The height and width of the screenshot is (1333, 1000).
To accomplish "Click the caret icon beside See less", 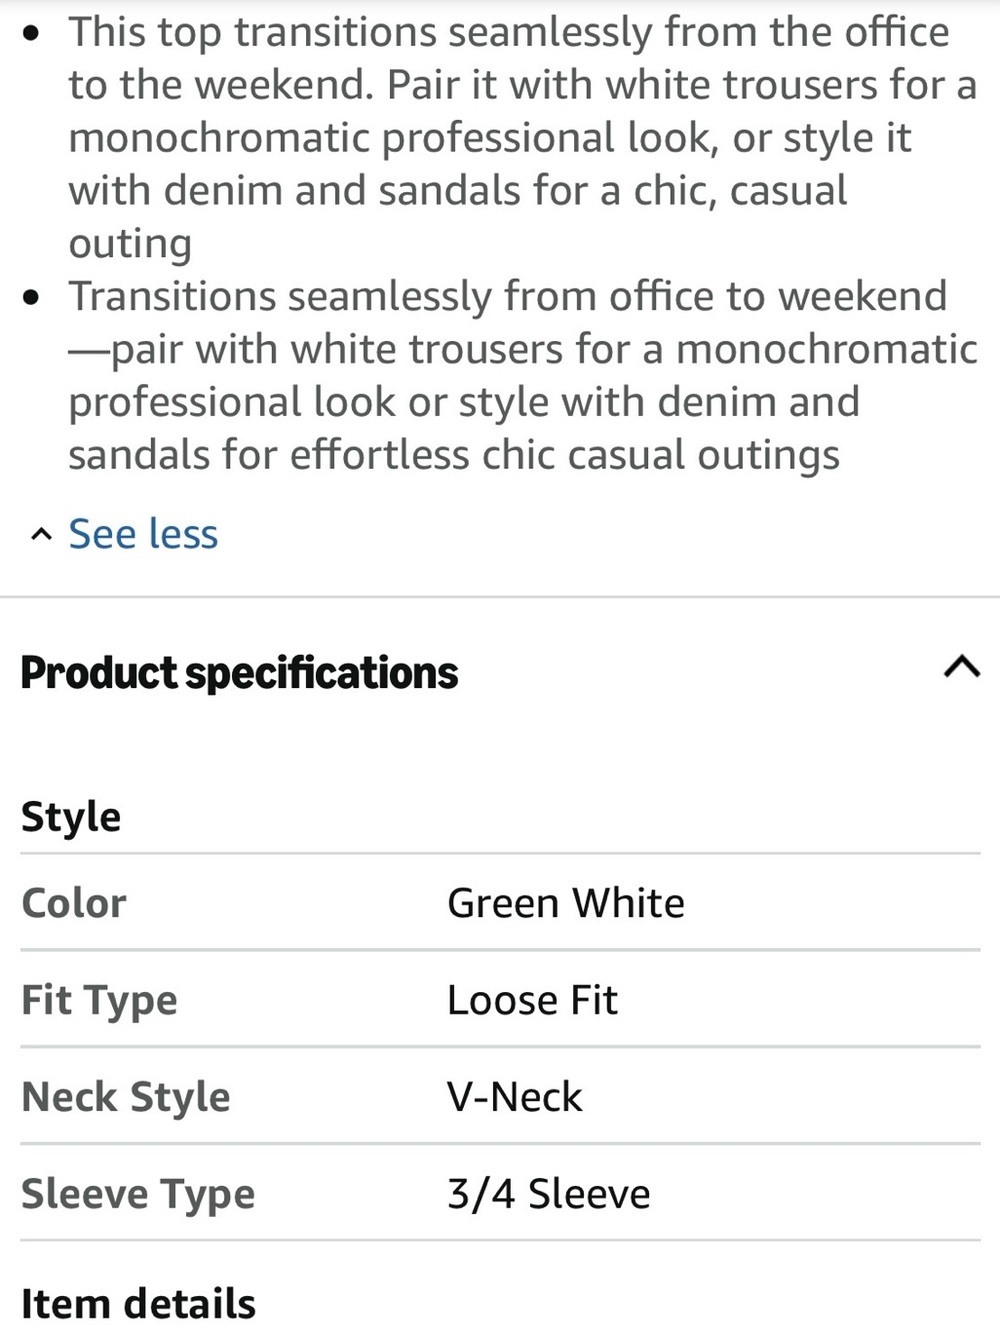I will coord(40,535).
